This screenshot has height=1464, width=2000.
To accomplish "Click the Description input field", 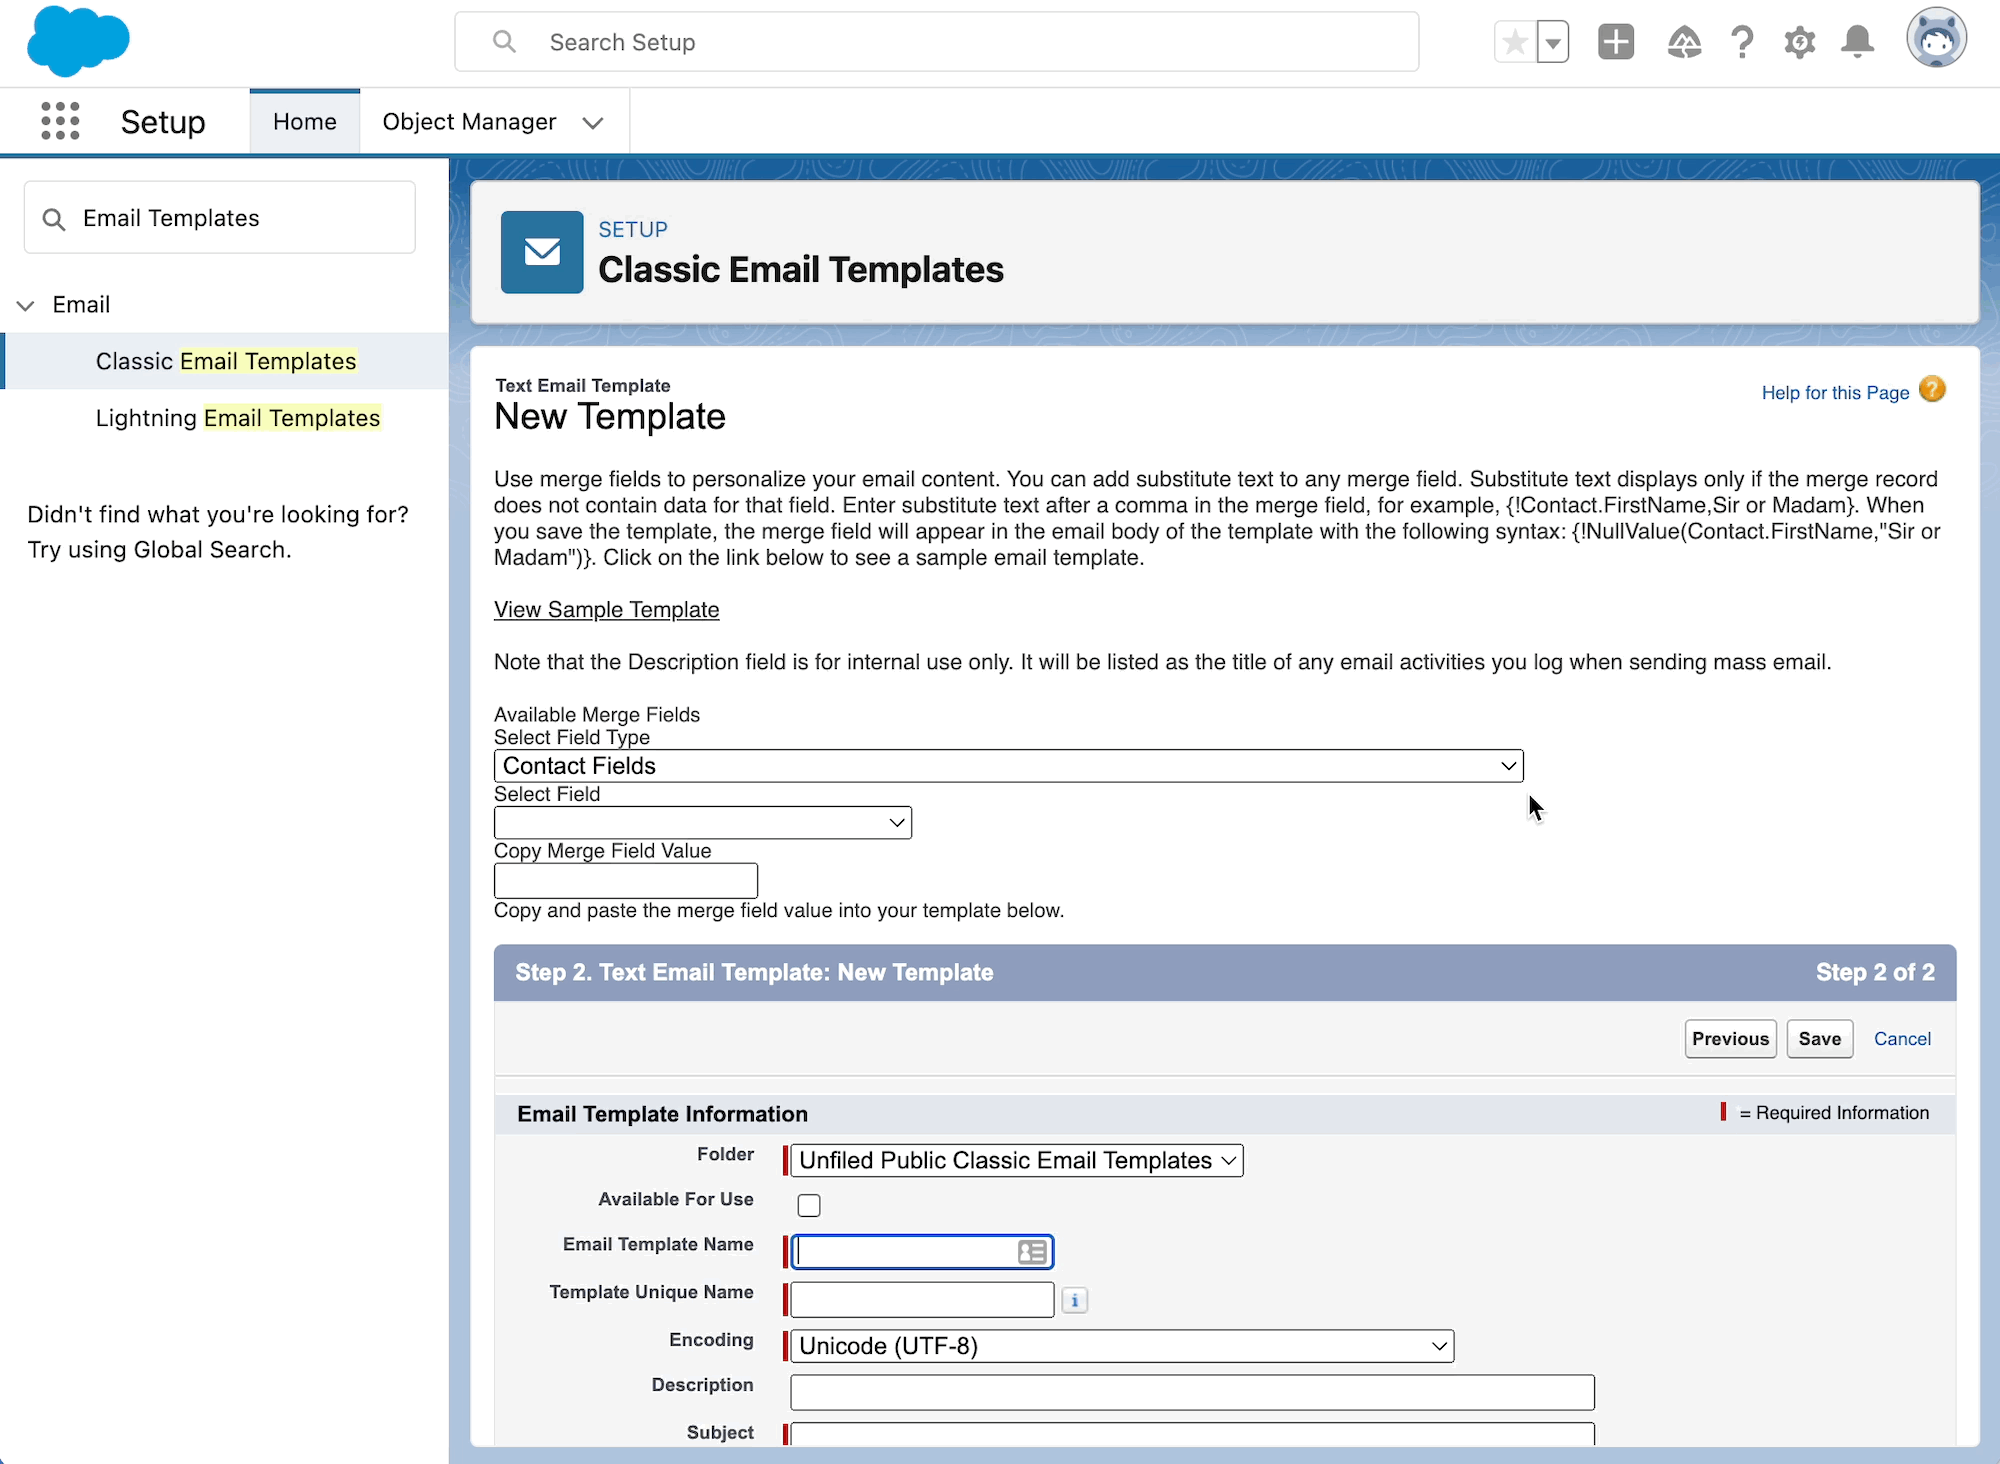I will pyautogui.click(x=1192, y=1392).
